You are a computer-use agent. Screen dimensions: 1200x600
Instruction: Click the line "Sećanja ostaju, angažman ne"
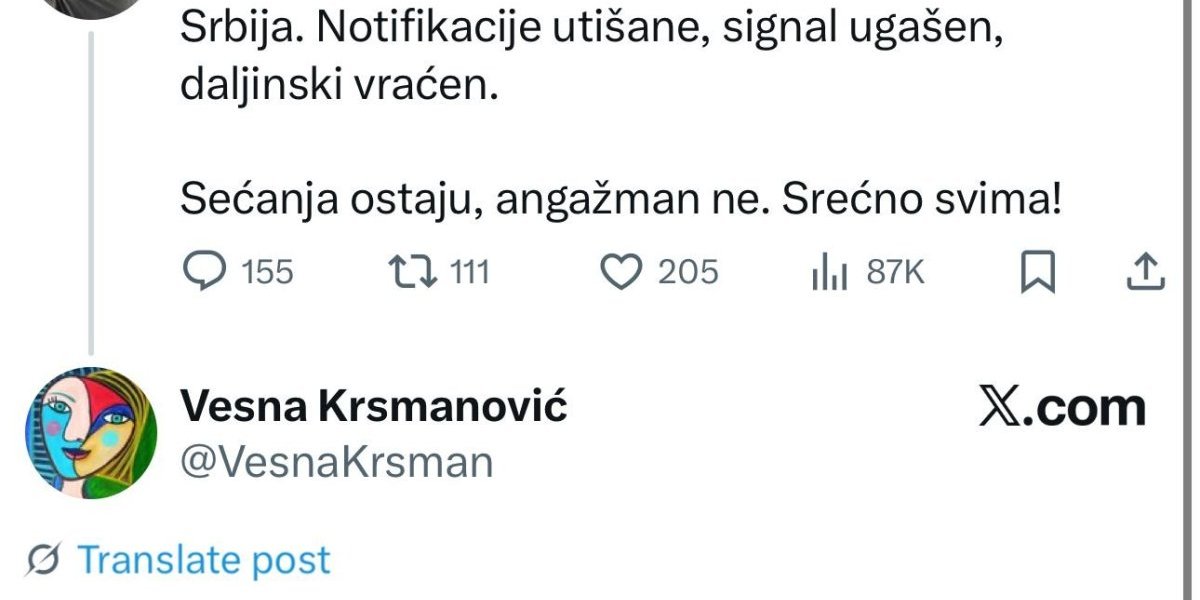480,201
